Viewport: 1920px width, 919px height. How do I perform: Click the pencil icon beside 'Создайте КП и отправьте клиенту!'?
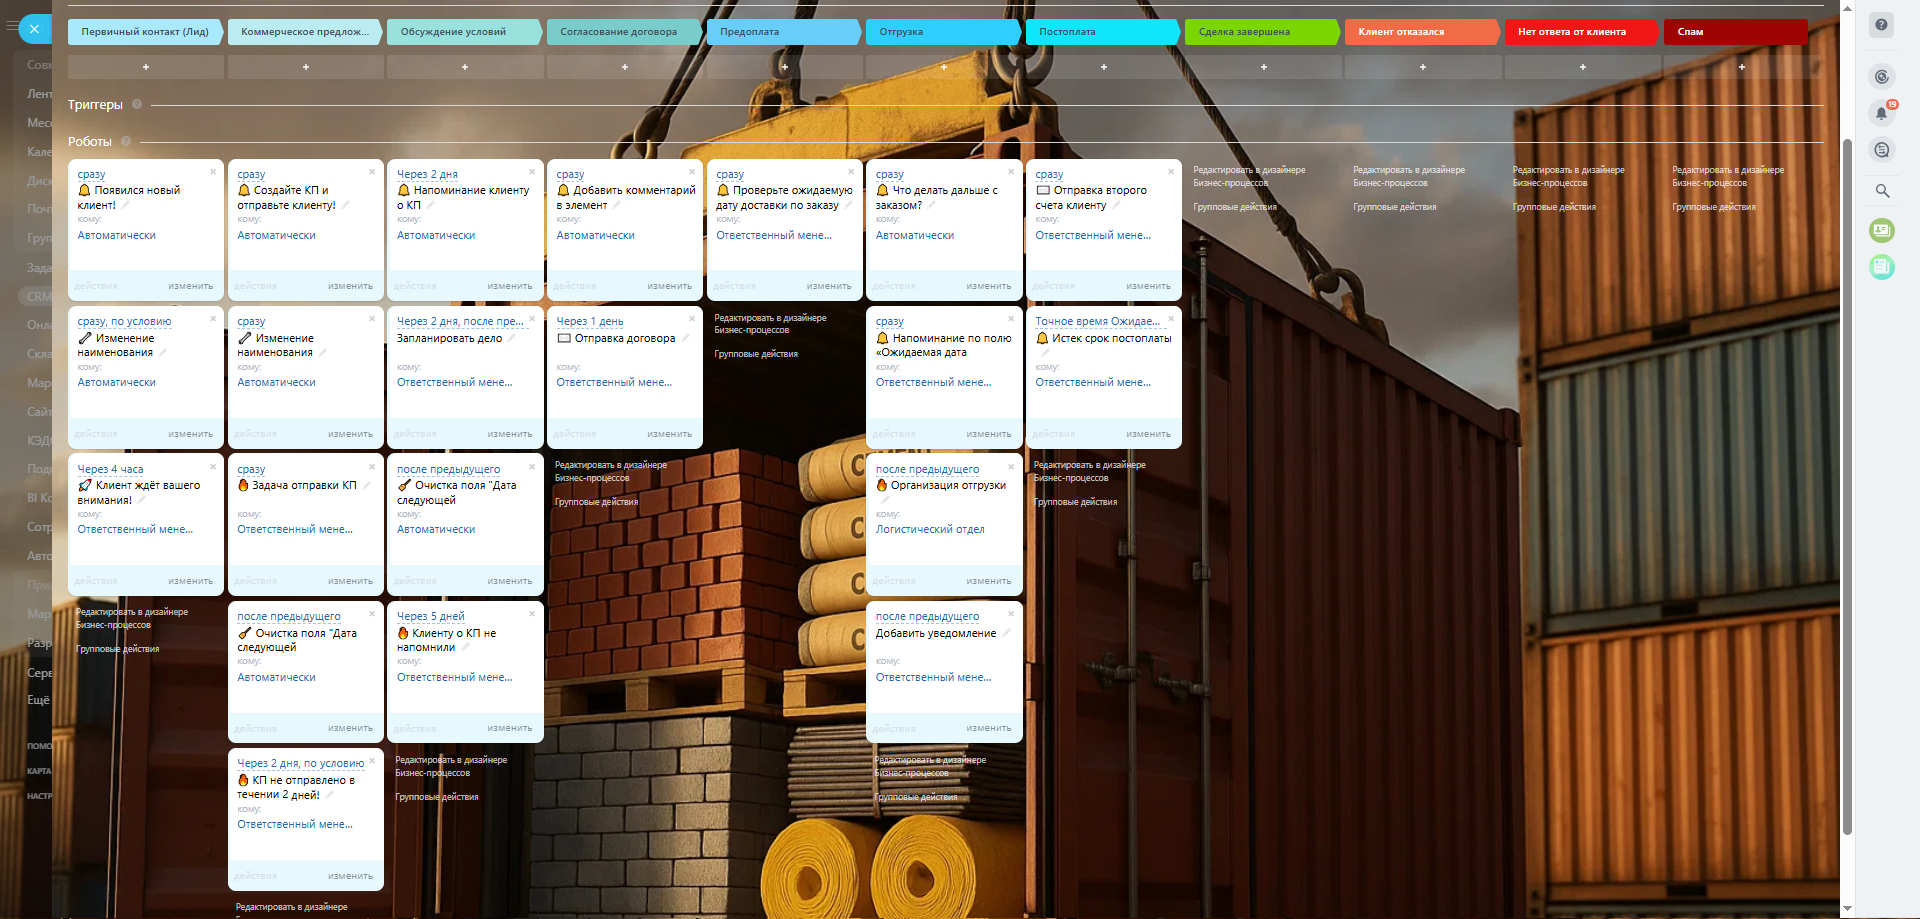[346, 205]
